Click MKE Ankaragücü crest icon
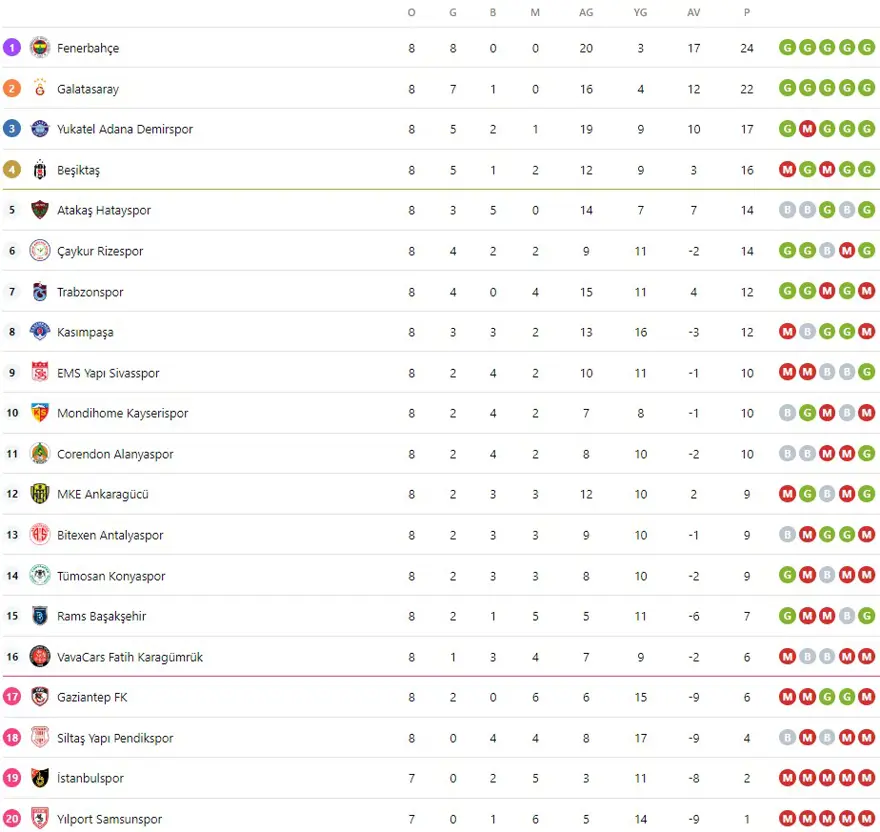This screenshot has width=880, height=832. [x=40, y=494]
